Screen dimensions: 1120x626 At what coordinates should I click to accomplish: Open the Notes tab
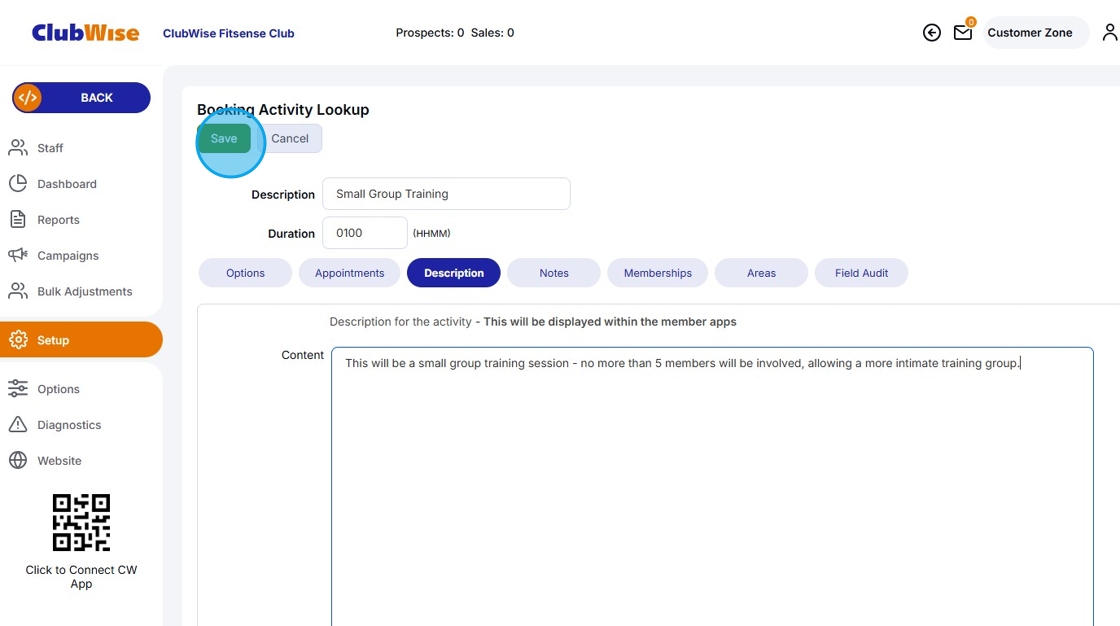[554, 273]
